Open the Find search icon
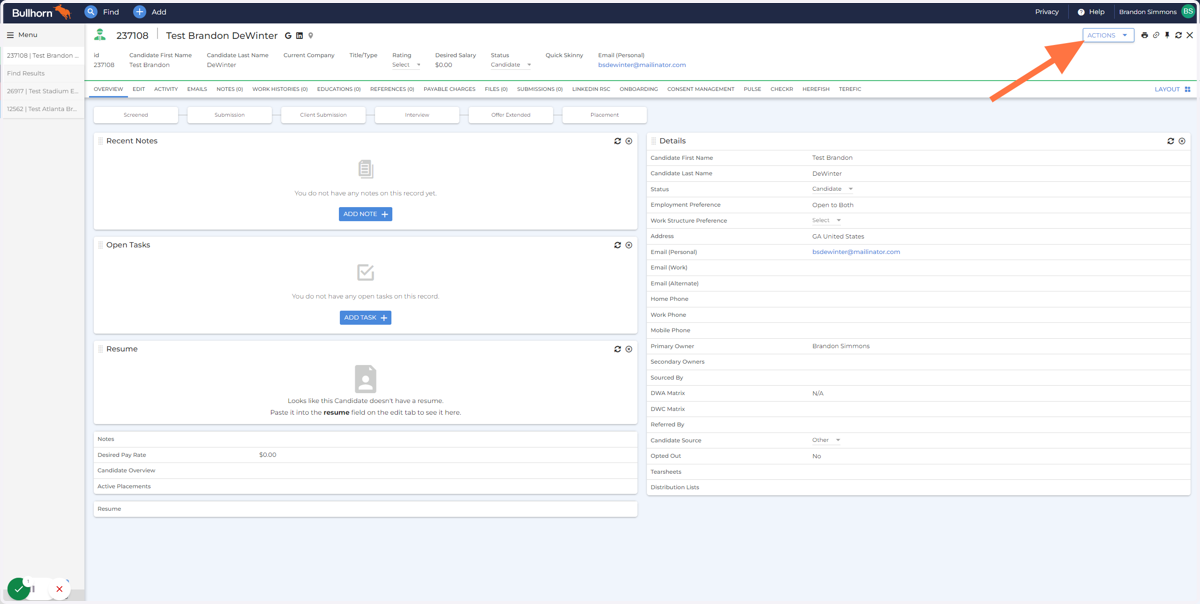Screen dimensions: 1200x604 (x=91, y=12)
